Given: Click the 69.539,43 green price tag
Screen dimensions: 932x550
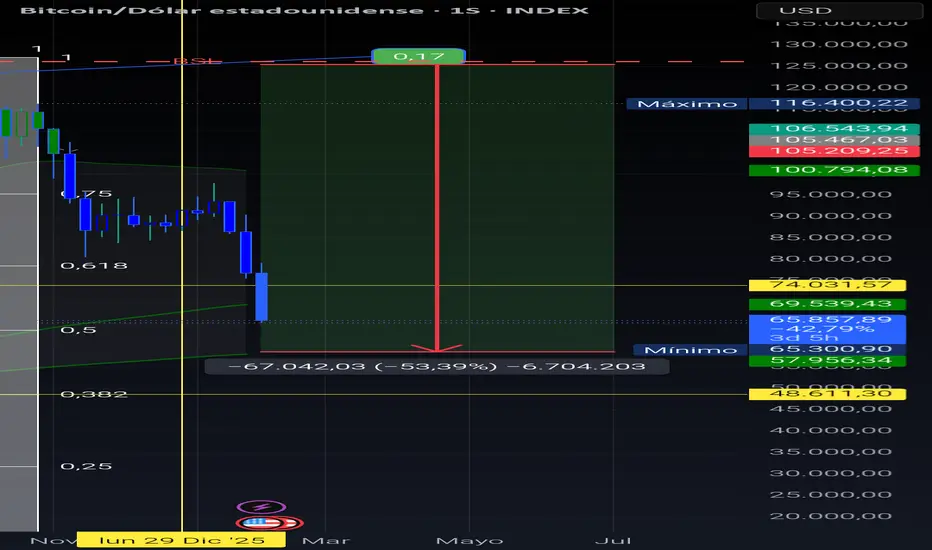Looking at the screenshot, I should click(x=827, y=304).
